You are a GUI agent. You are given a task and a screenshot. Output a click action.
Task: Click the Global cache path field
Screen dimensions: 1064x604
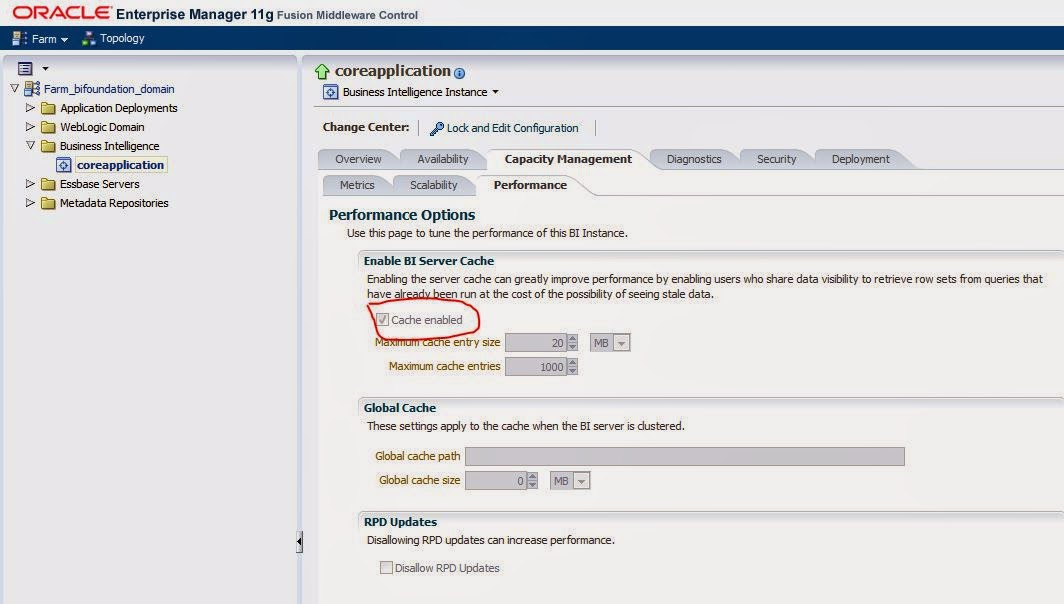point(685,456)
